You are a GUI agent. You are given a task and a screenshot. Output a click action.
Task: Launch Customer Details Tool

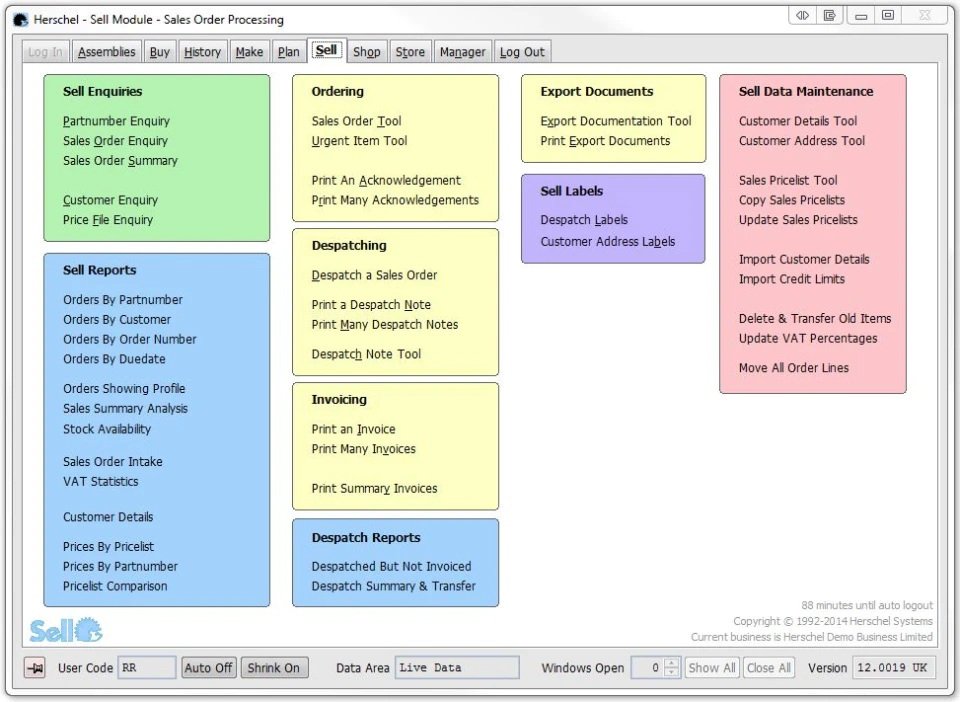(x=798, y=121)
